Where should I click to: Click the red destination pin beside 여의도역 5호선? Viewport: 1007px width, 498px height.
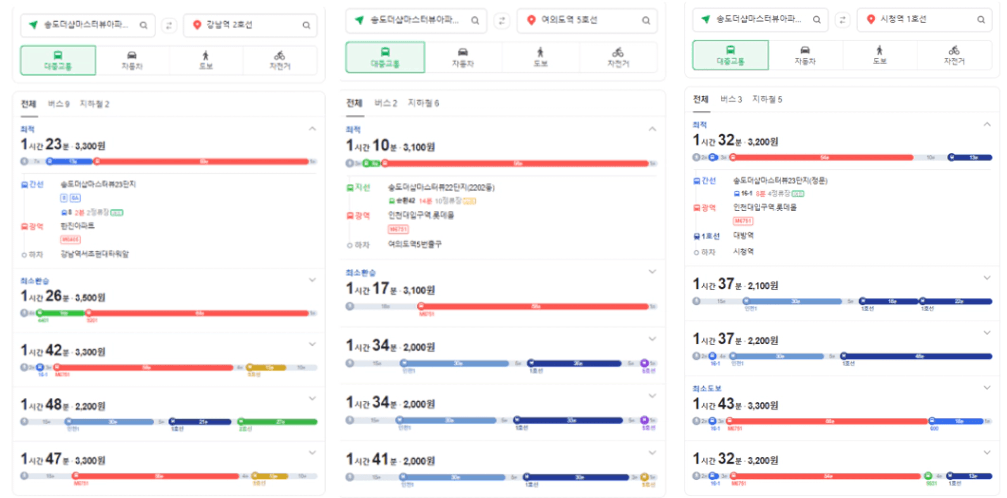[x=530, y=21]
